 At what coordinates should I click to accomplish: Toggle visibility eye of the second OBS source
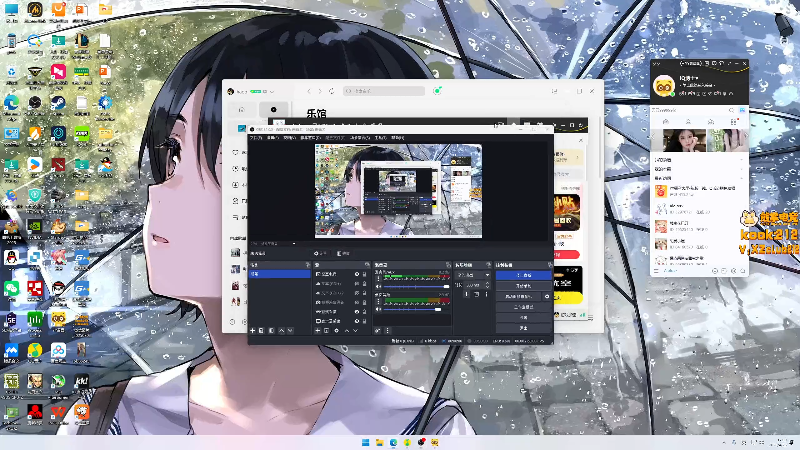coord(357,284)
